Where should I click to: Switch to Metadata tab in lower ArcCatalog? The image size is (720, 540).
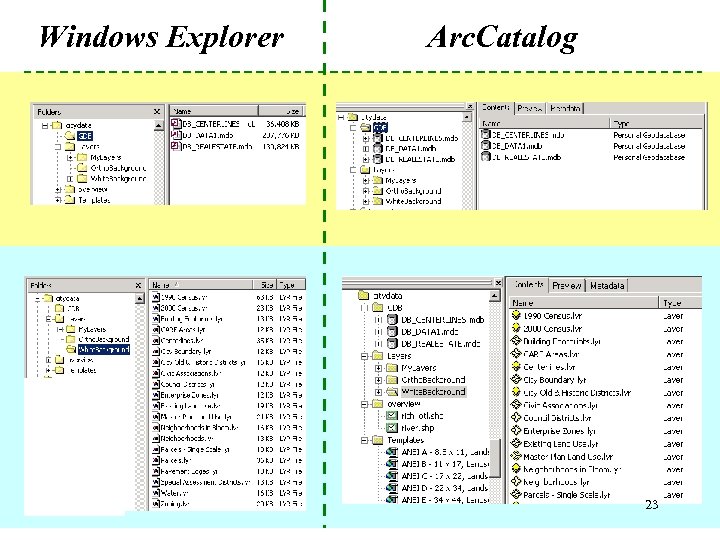click(607, 286)
